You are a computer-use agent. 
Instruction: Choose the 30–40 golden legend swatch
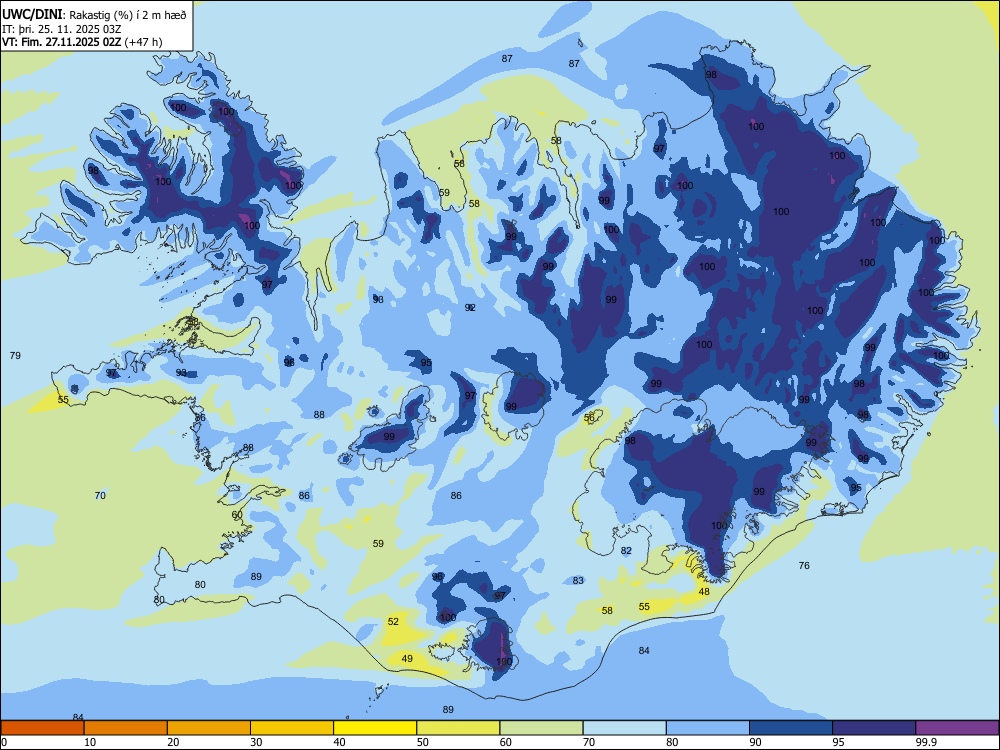[x=292, y=728]
